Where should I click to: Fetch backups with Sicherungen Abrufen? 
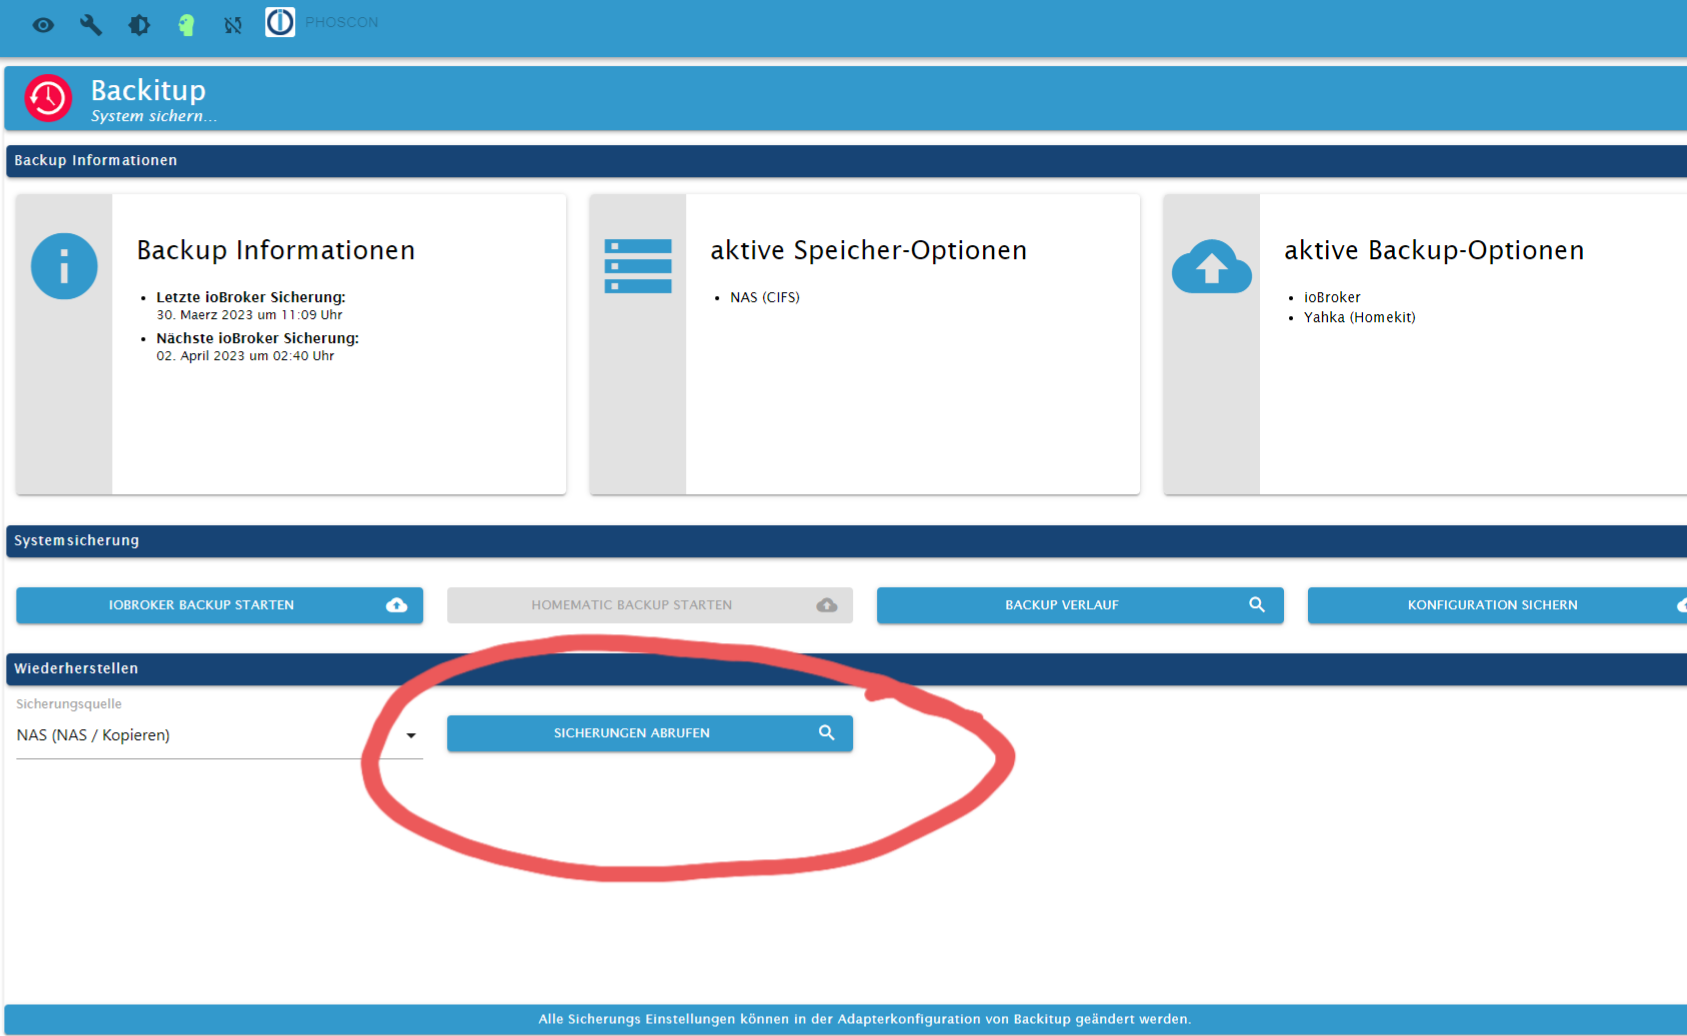650,733
